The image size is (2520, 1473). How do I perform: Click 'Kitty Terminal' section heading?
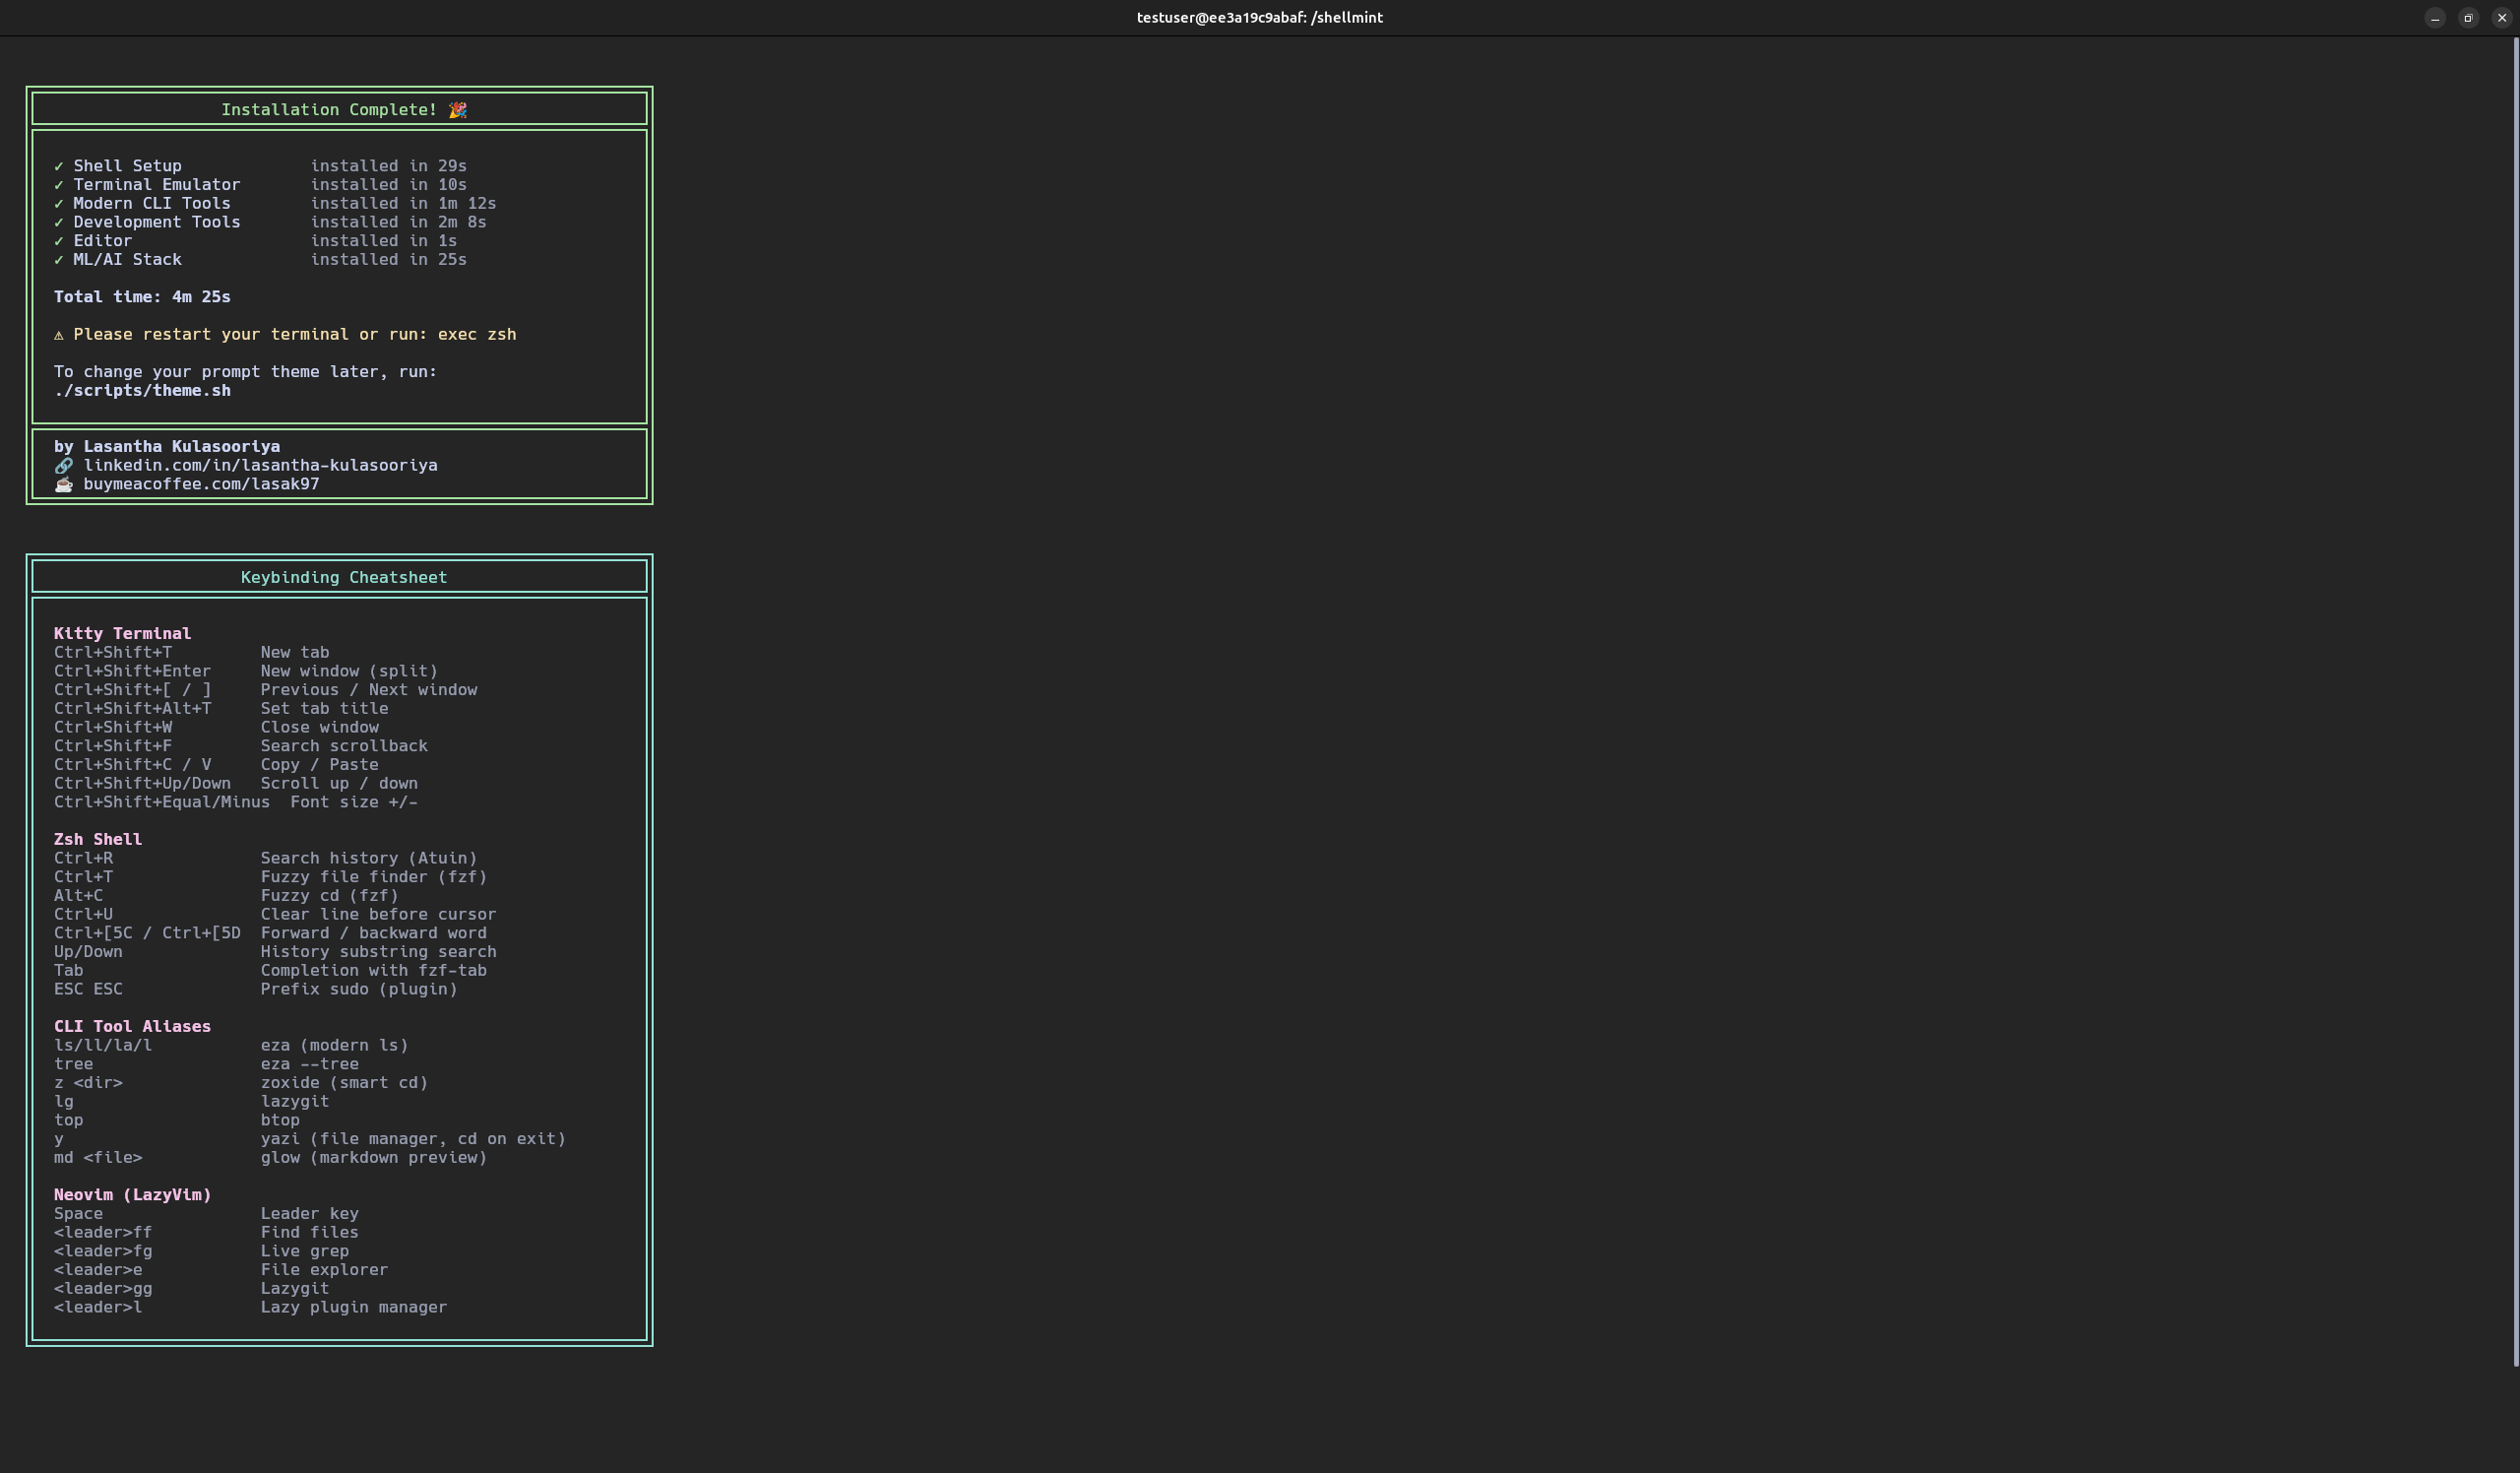(122, 633)
